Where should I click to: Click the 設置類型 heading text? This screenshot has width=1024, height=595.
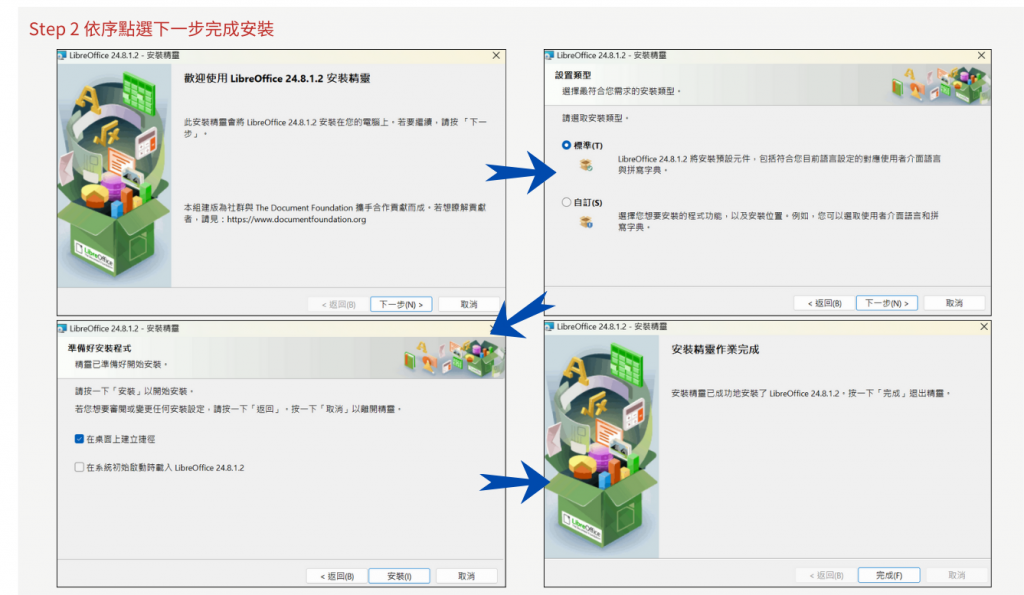pyautogui.click(x=573, y=75)
